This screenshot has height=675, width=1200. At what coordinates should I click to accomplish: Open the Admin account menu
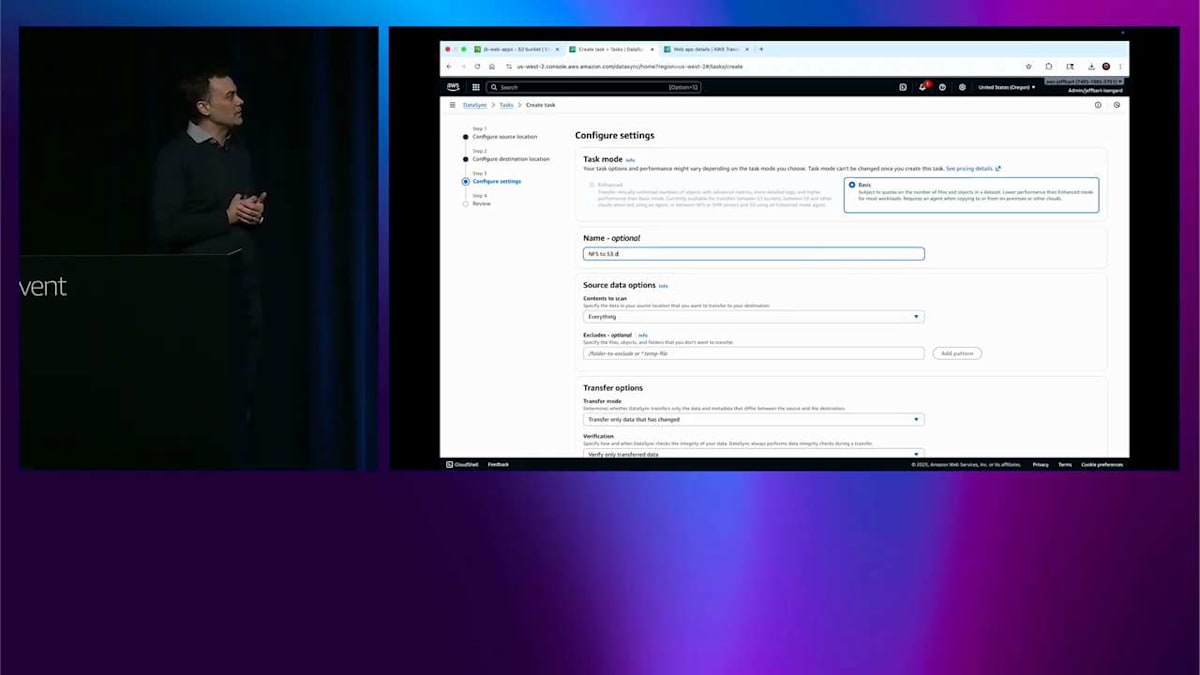click(1095, 91)
